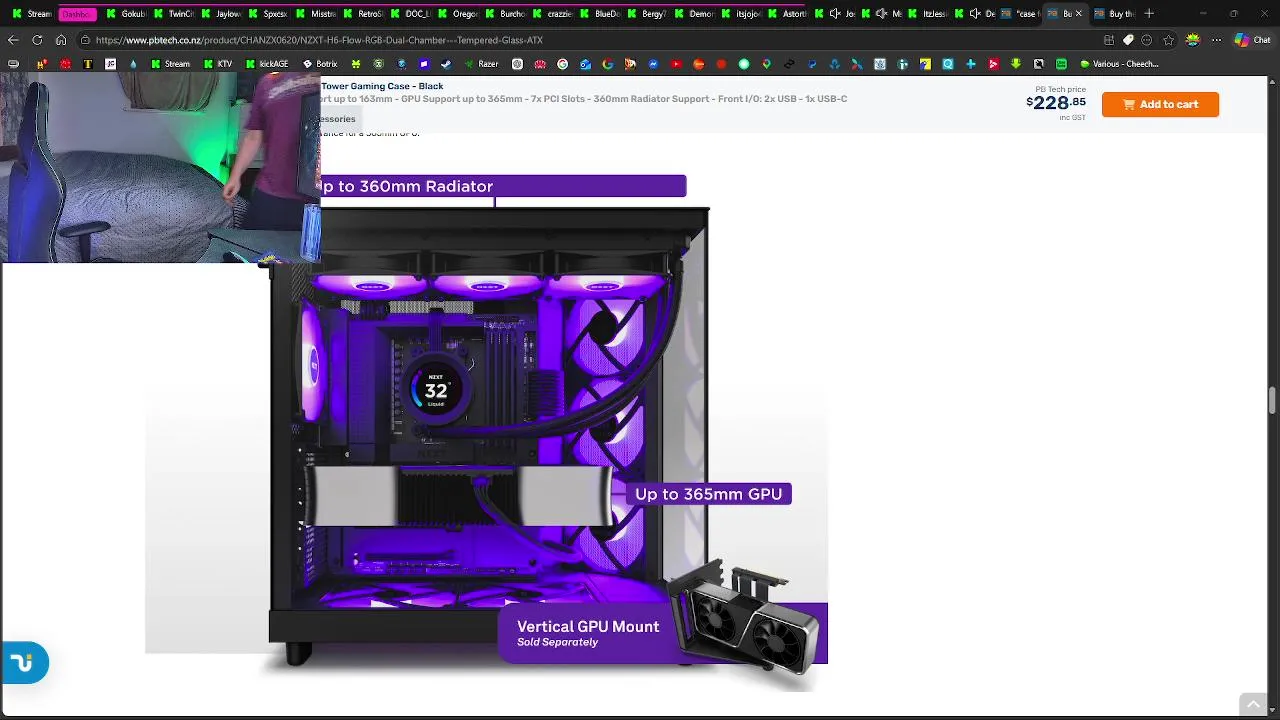Switch to the pink Dashboard tab
The width and height of the screenshot is (1280, 720).
point(78,14)
